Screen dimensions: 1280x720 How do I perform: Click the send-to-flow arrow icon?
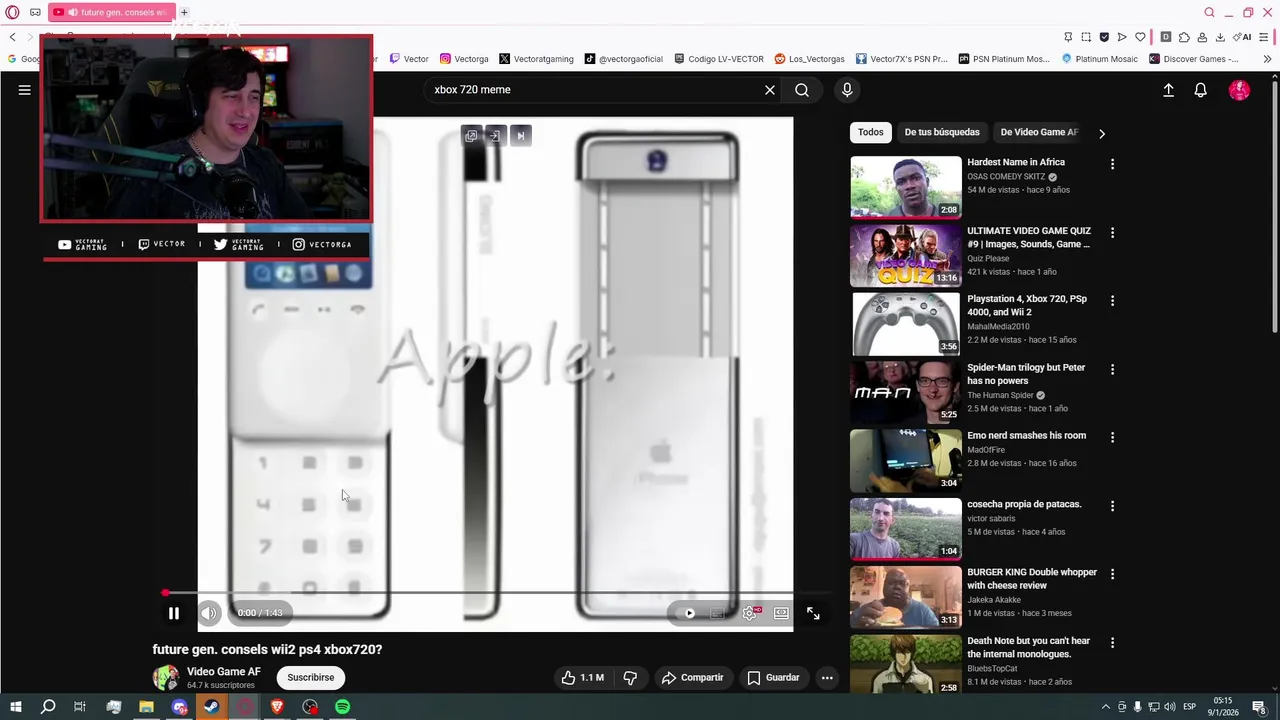click(1122, 37)
